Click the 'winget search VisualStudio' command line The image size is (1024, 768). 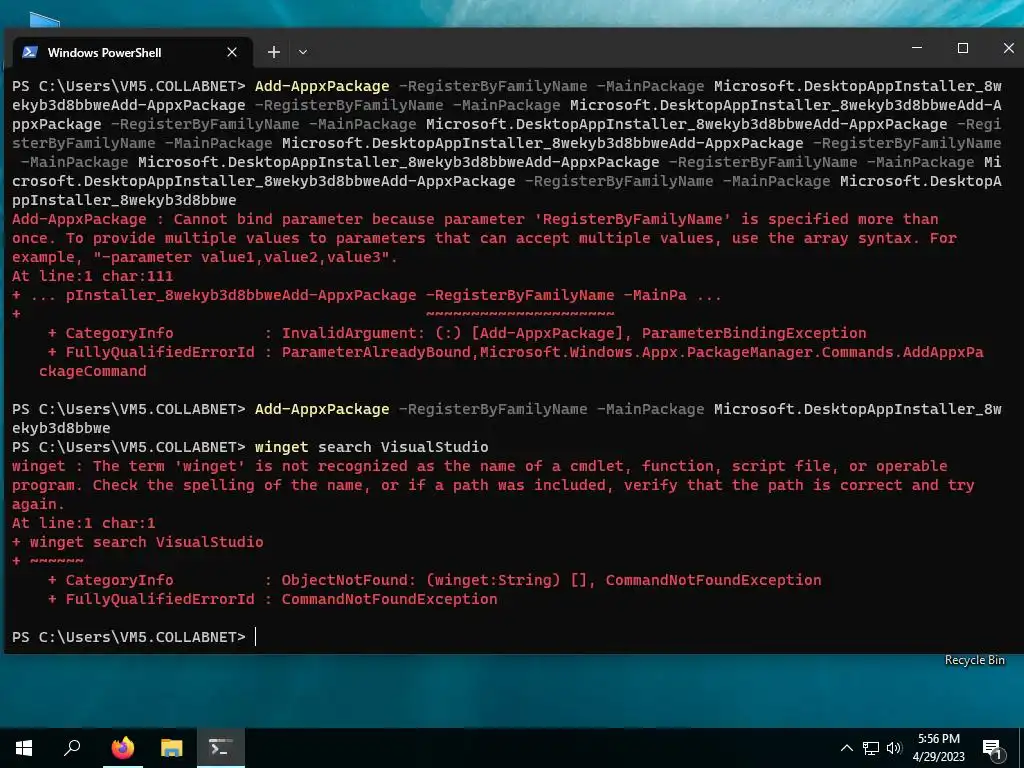coord(371,447)
